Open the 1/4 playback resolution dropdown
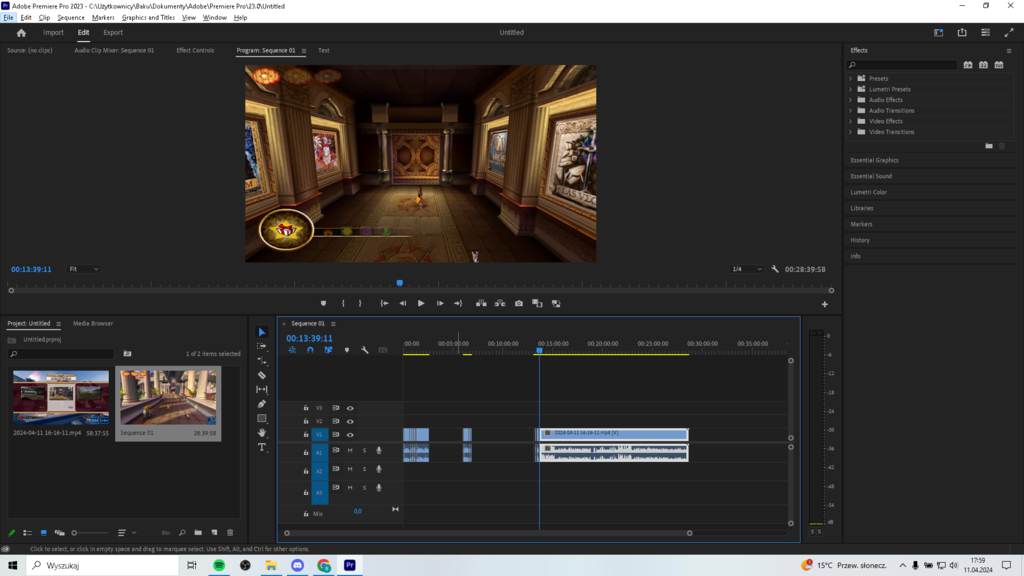 click(745, 269)
